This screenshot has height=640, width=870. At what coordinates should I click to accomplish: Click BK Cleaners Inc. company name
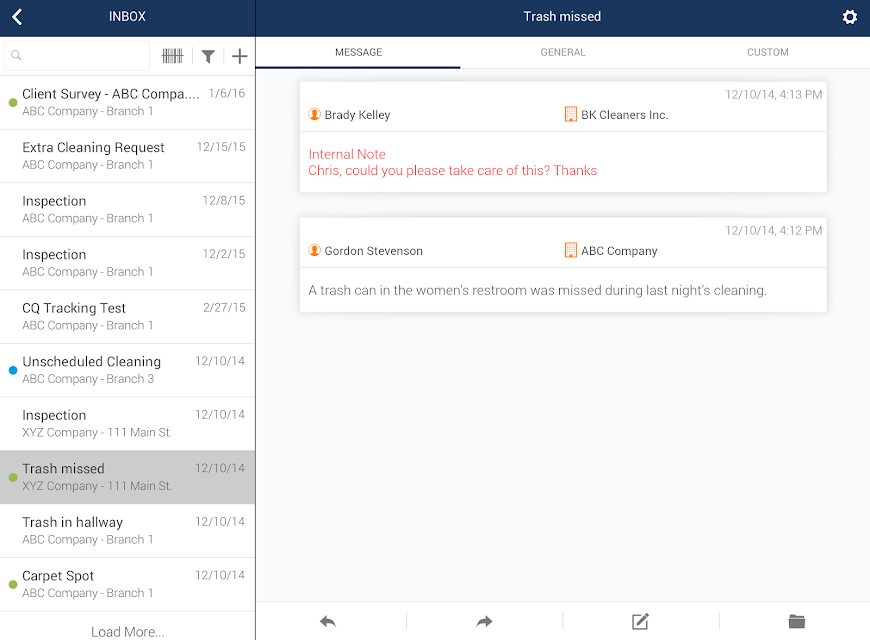pyautogui.click(x=624, y=115)
